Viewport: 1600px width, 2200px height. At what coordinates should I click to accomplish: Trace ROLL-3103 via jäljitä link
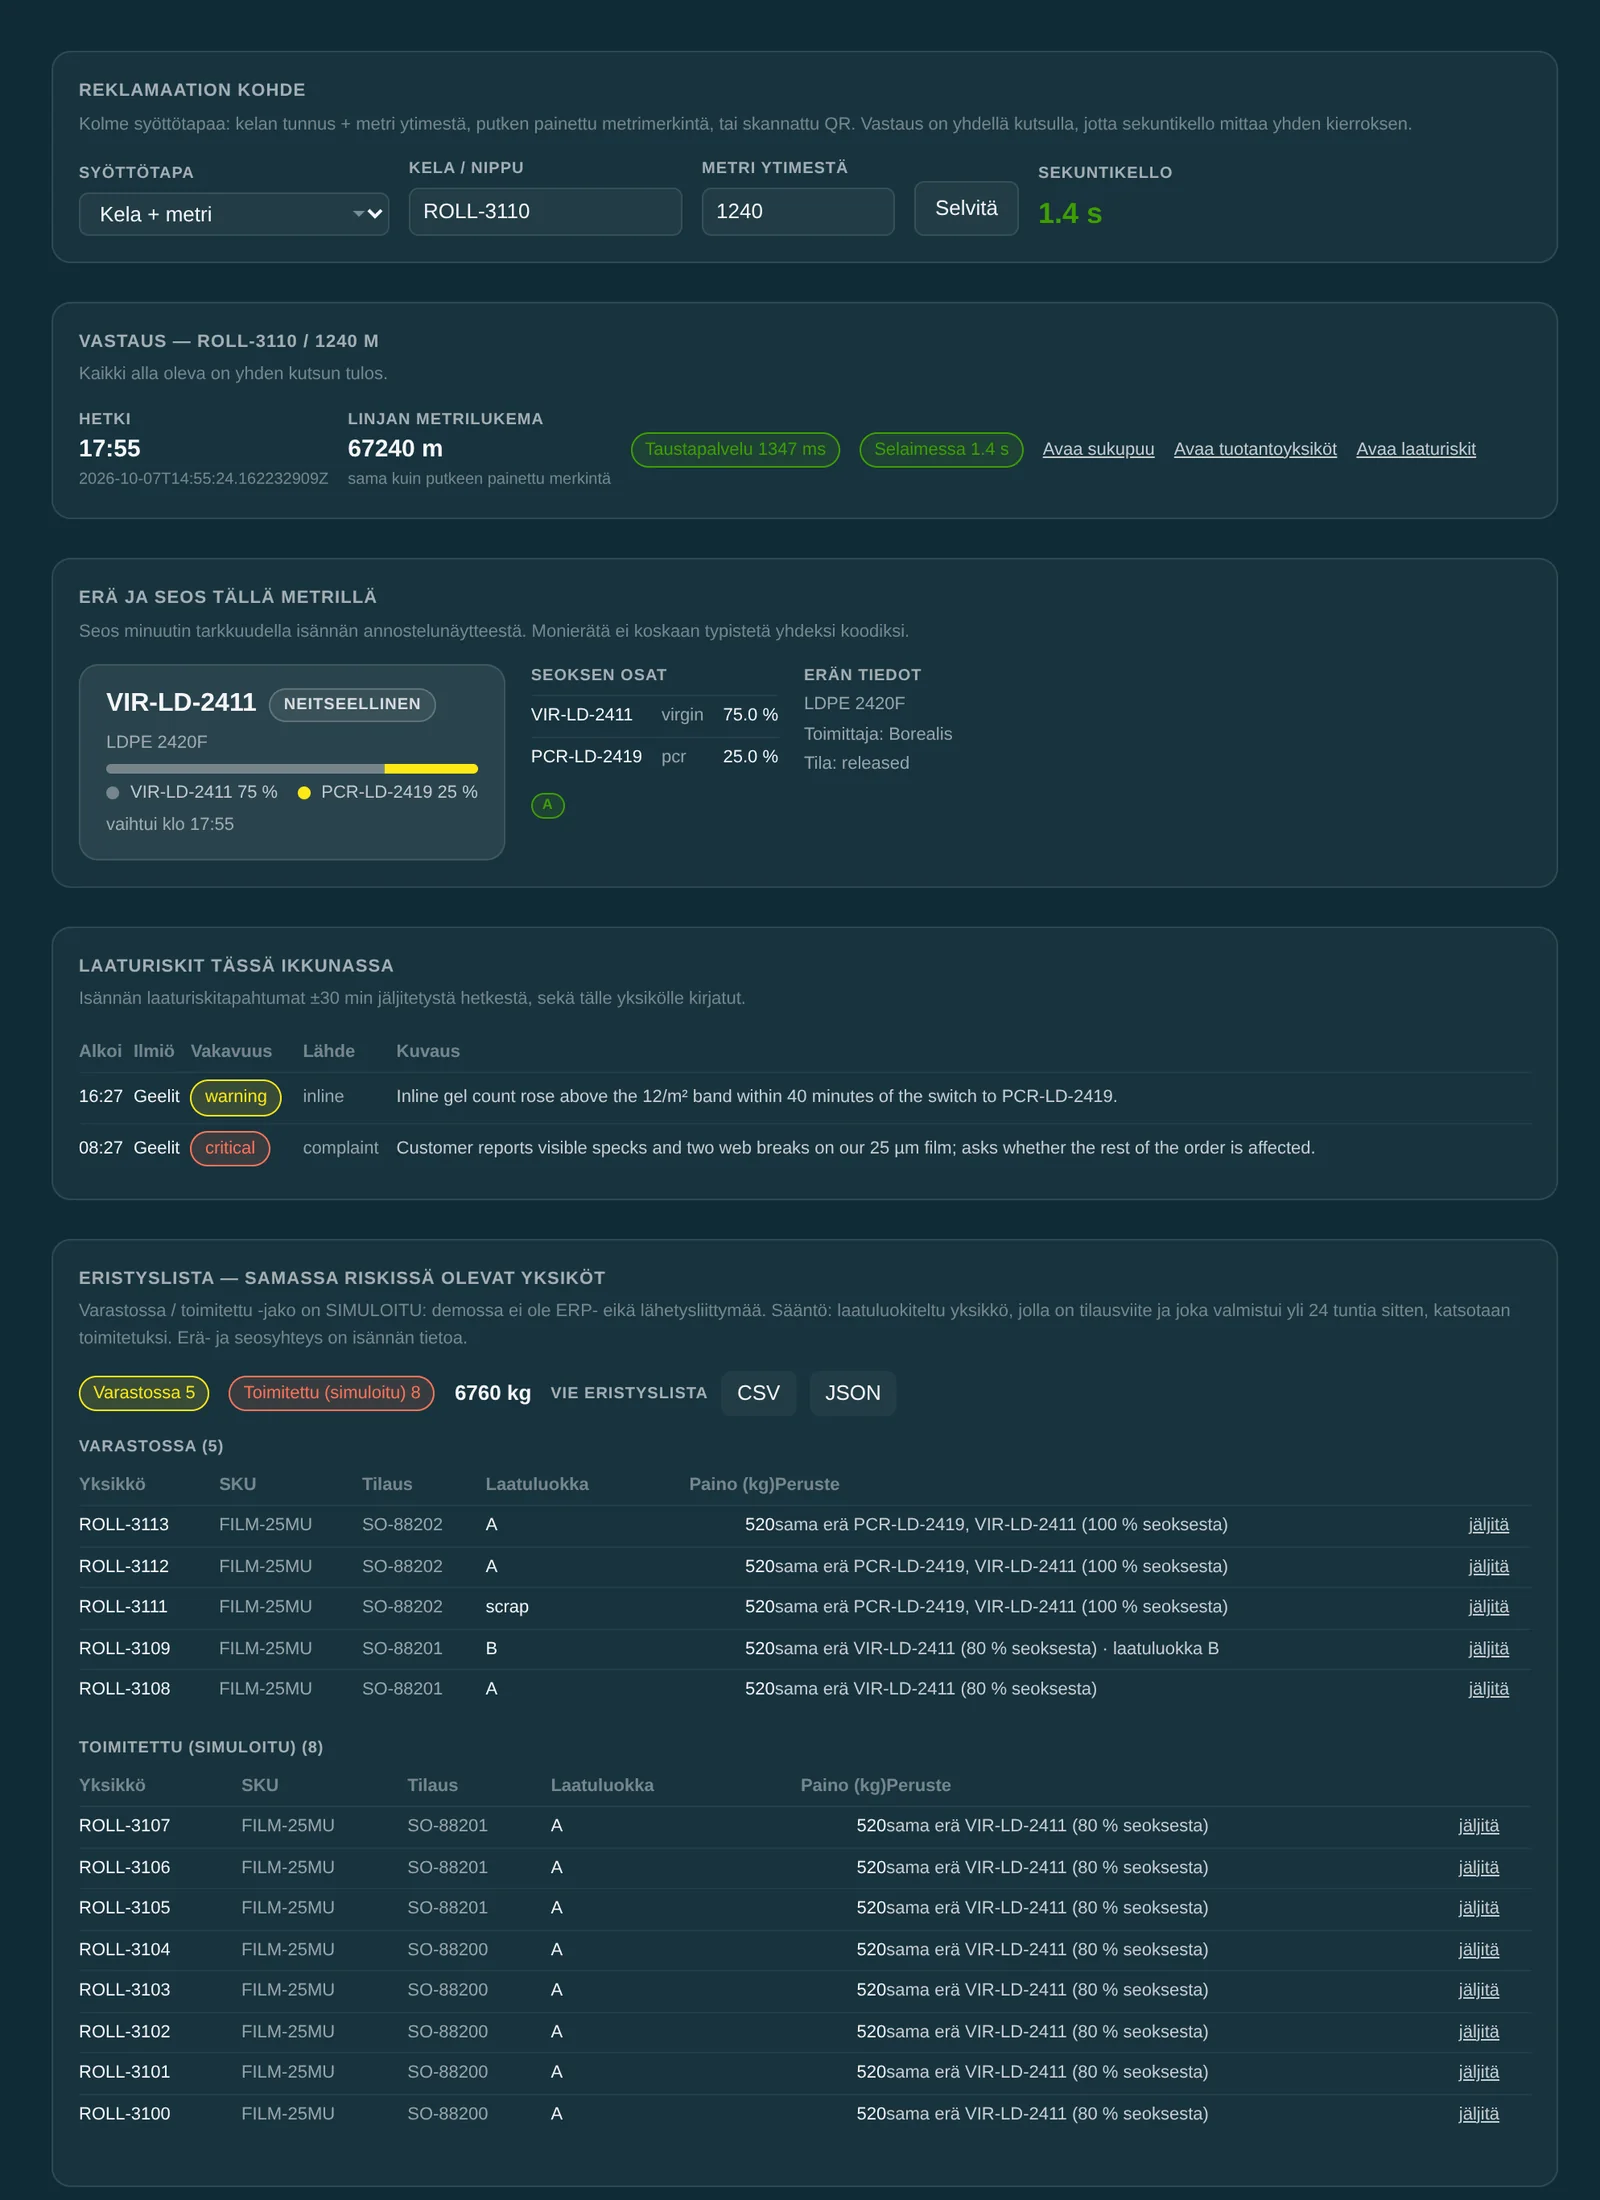[x=1478, y=1990]
